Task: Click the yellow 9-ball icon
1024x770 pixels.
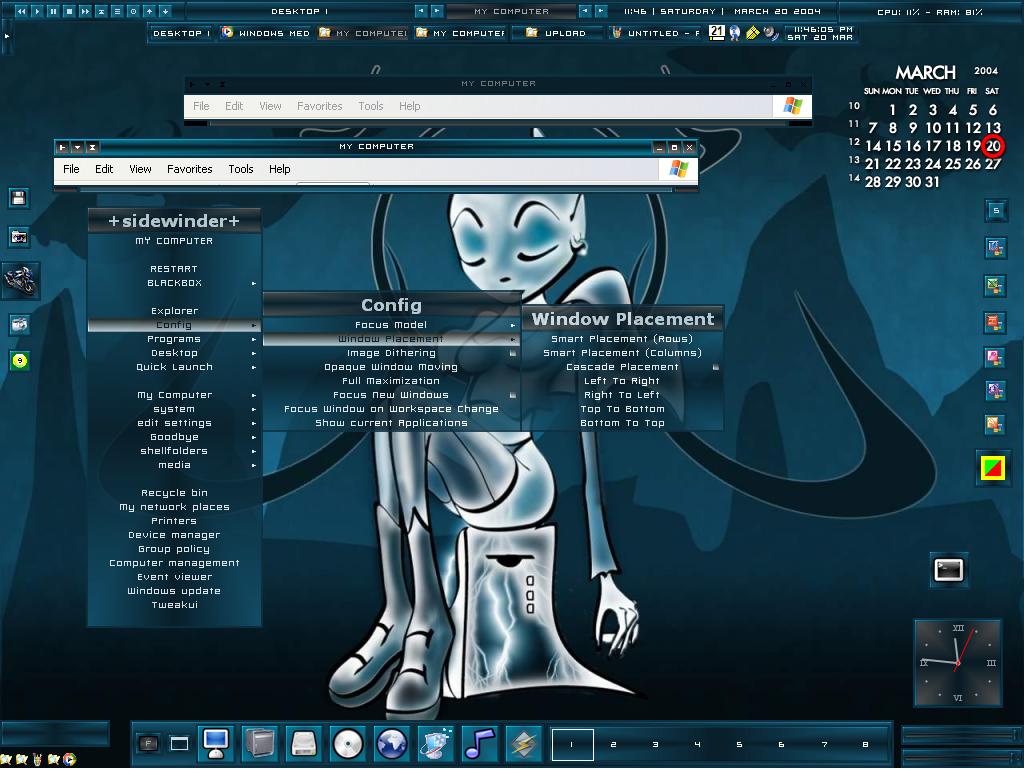Action: pos(20,361)
